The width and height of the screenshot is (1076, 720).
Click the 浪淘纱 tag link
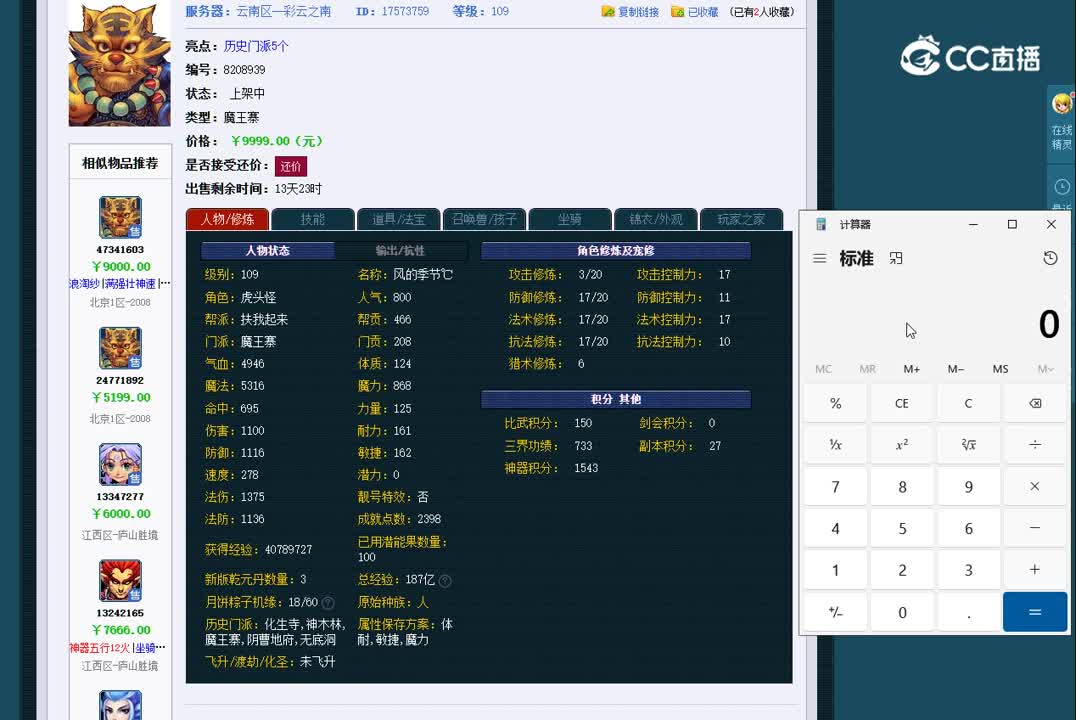click(84, 283)
